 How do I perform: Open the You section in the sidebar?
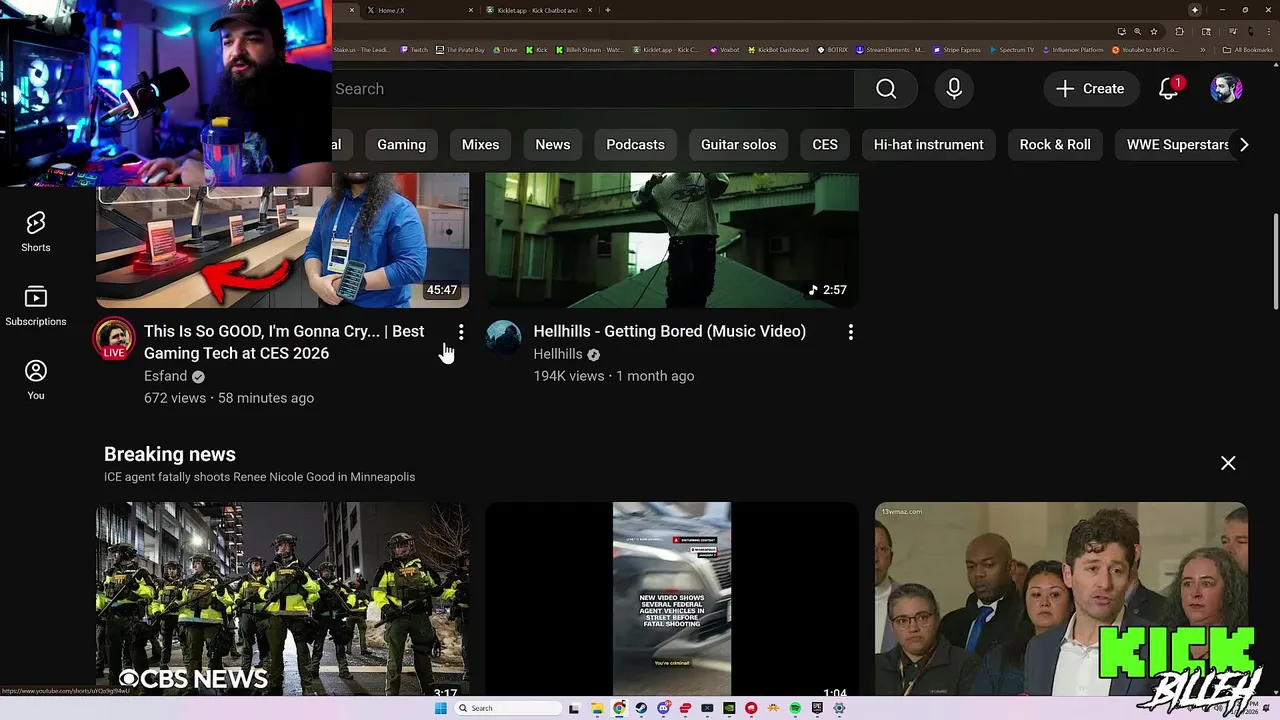36,380
